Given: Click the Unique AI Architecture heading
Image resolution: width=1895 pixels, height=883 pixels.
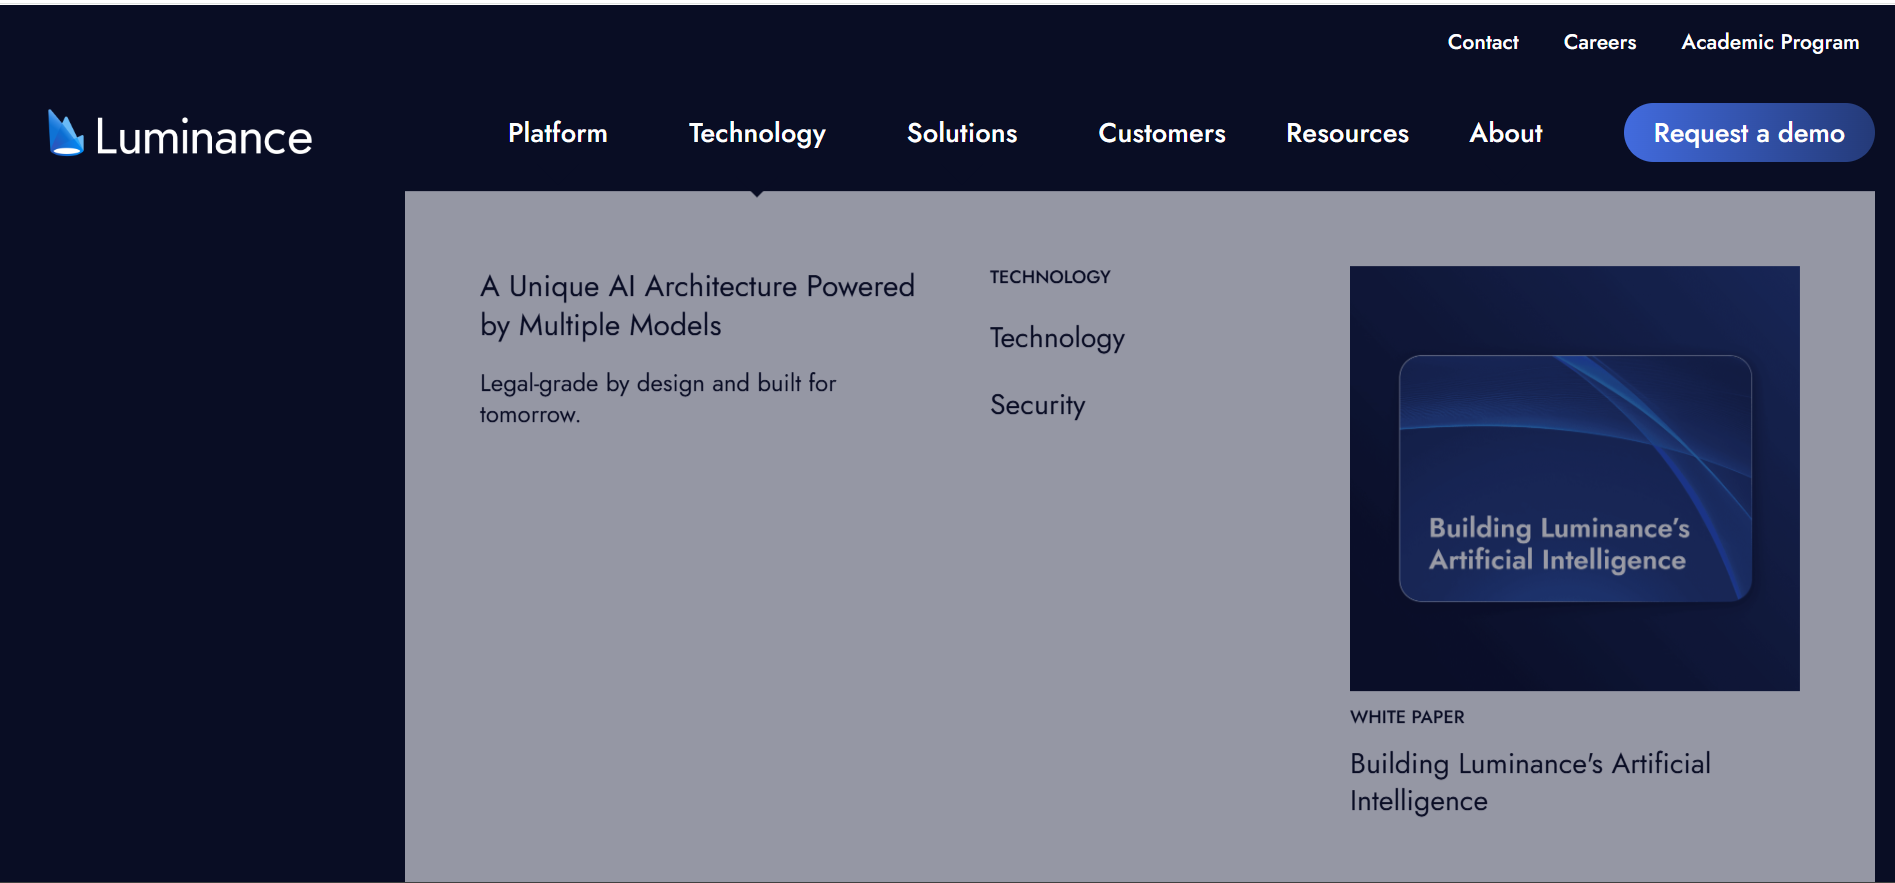Looking at the screenshot, I should pos(696,305).
